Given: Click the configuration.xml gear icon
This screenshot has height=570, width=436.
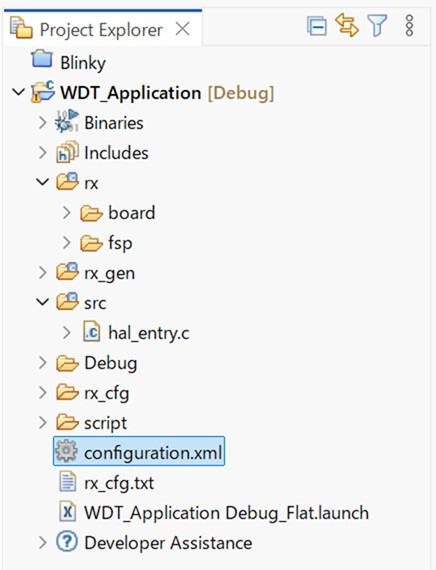Looking at the screenshot, I should 66,451.
